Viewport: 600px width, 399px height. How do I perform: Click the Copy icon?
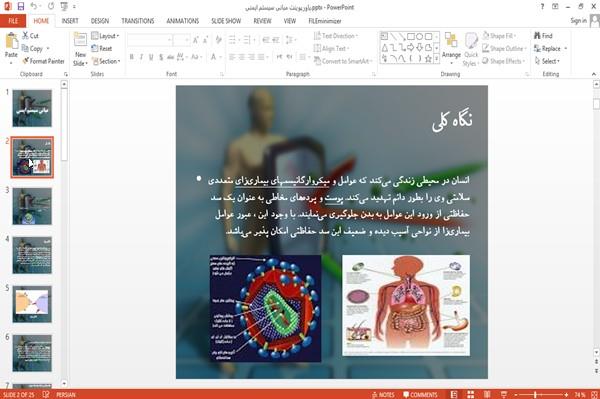tap(25, 49)
